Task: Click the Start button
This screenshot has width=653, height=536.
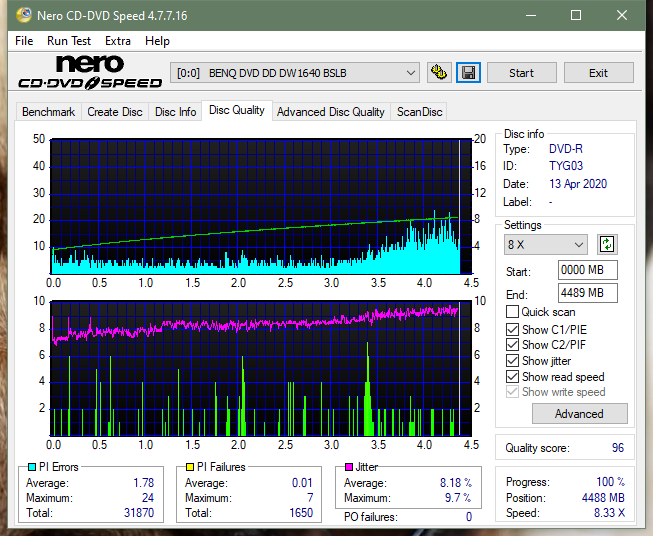Action: point(521,73)
